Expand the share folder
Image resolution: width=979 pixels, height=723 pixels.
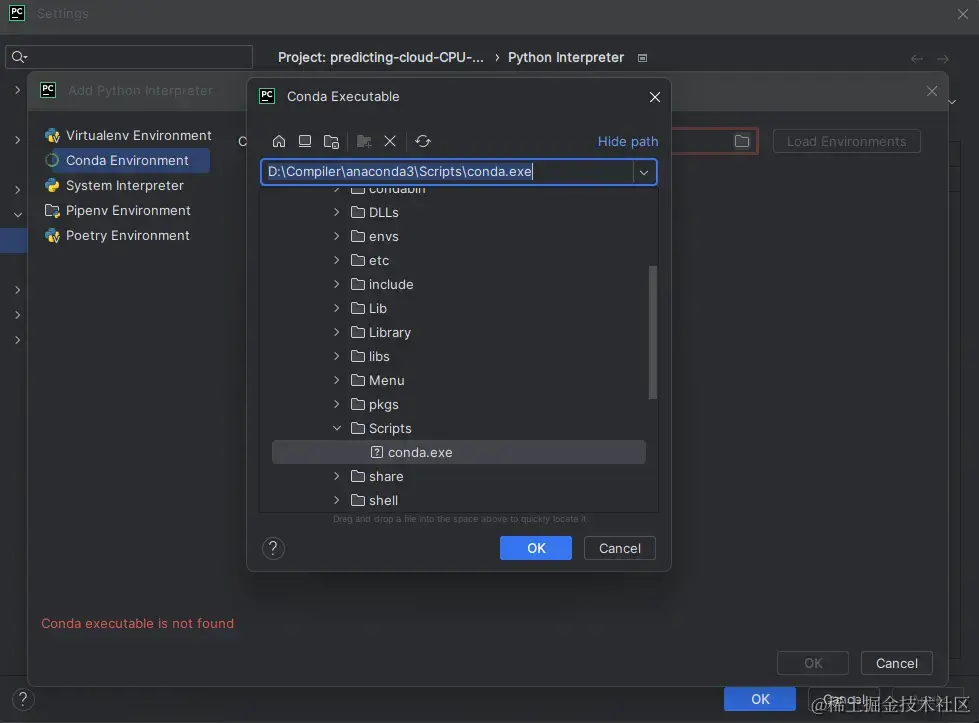pyautogui.click(x=337, y=476)
